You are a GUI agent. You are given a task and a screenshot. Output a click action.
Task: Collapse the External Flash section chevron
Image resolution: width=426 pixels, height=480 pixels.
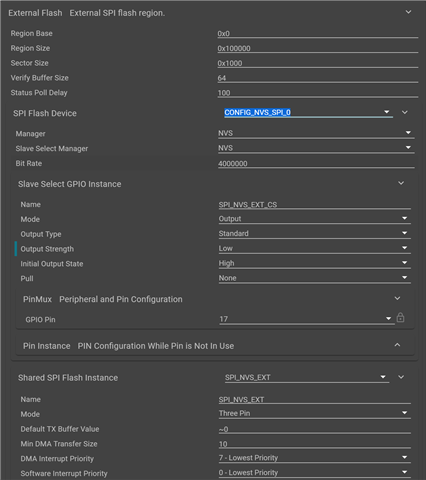pyautogui.click(x=408, y=12)
